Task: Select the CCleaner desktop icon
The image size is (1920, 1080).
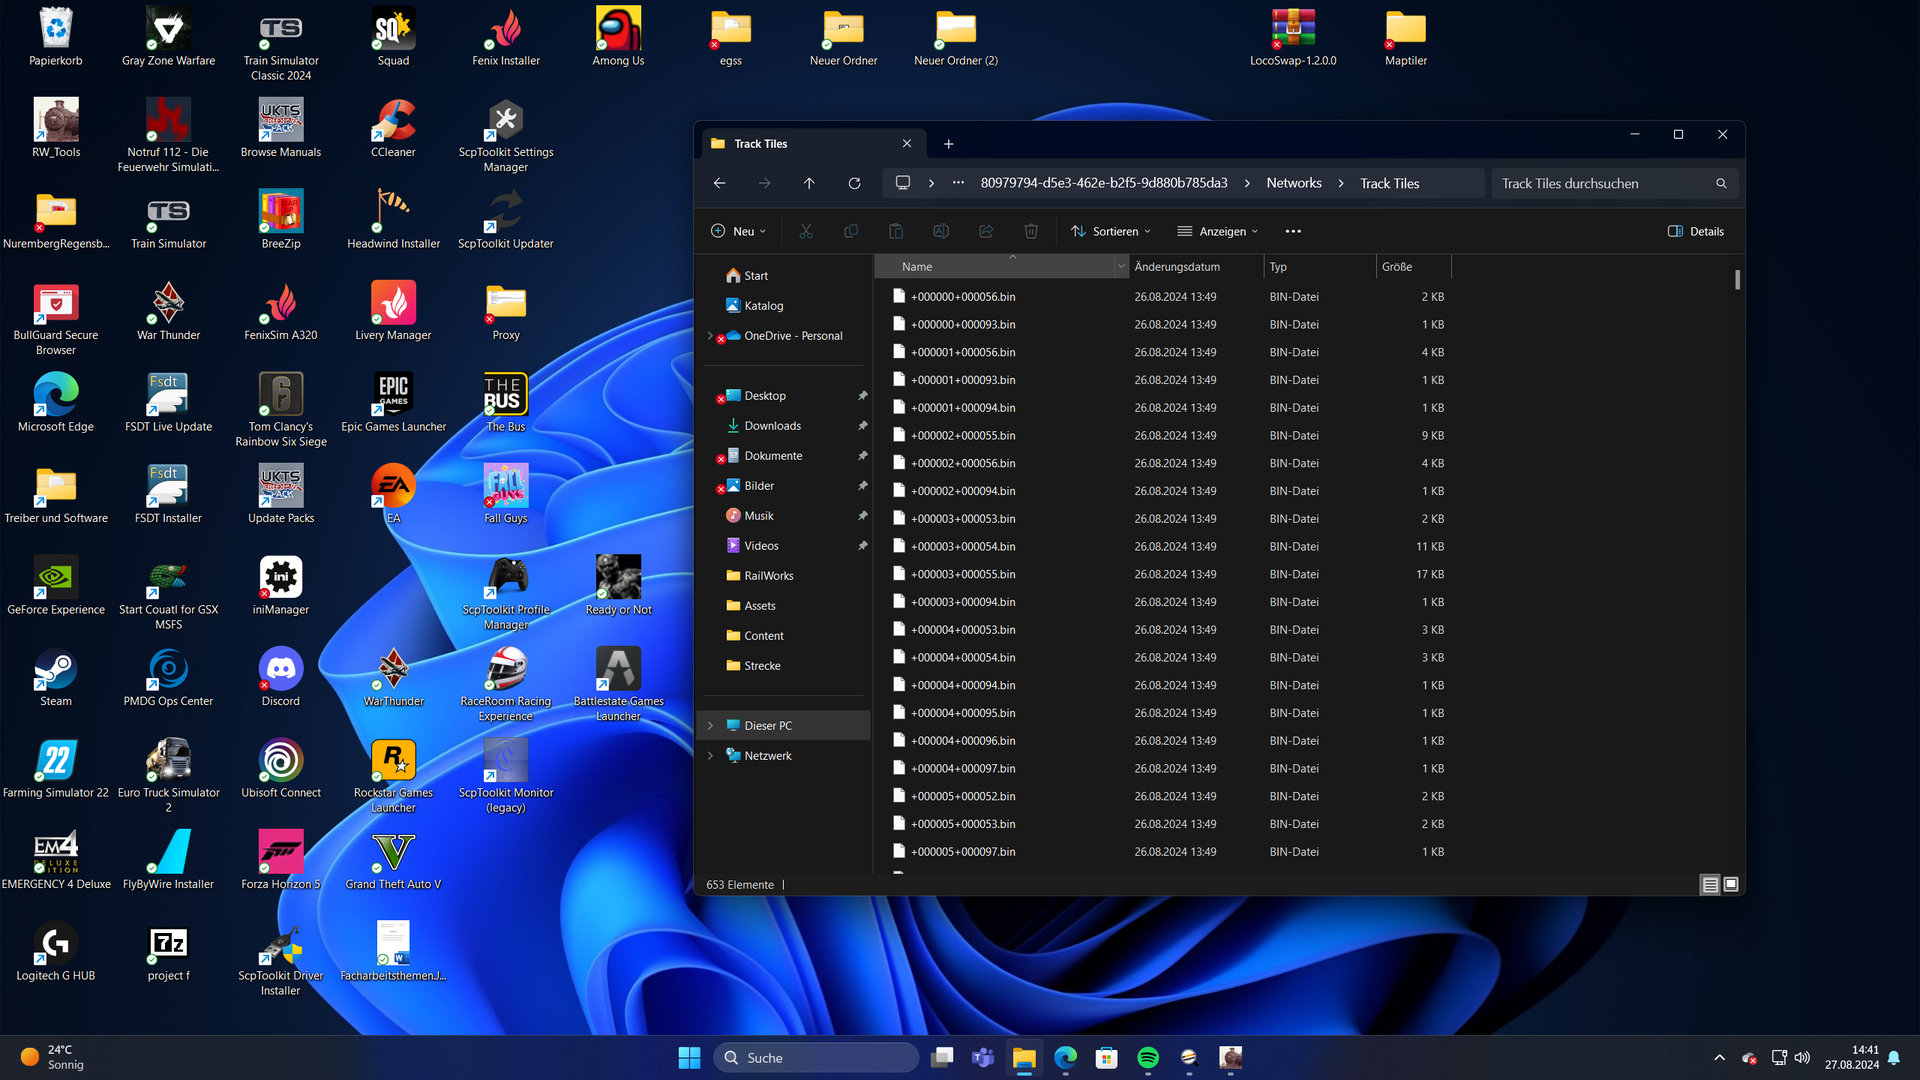Action: 393,128
